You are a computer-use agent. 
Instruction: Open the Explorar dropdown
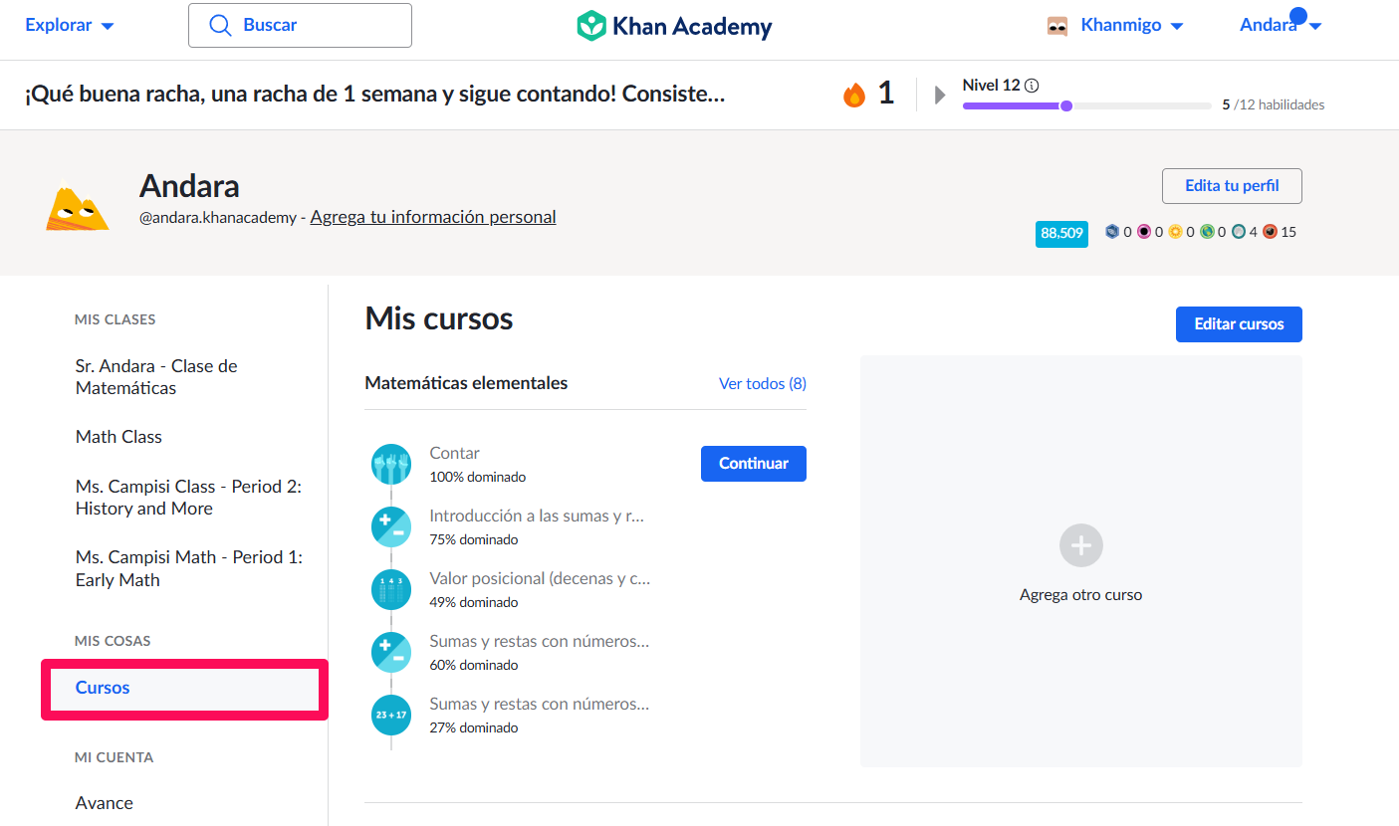69,25
